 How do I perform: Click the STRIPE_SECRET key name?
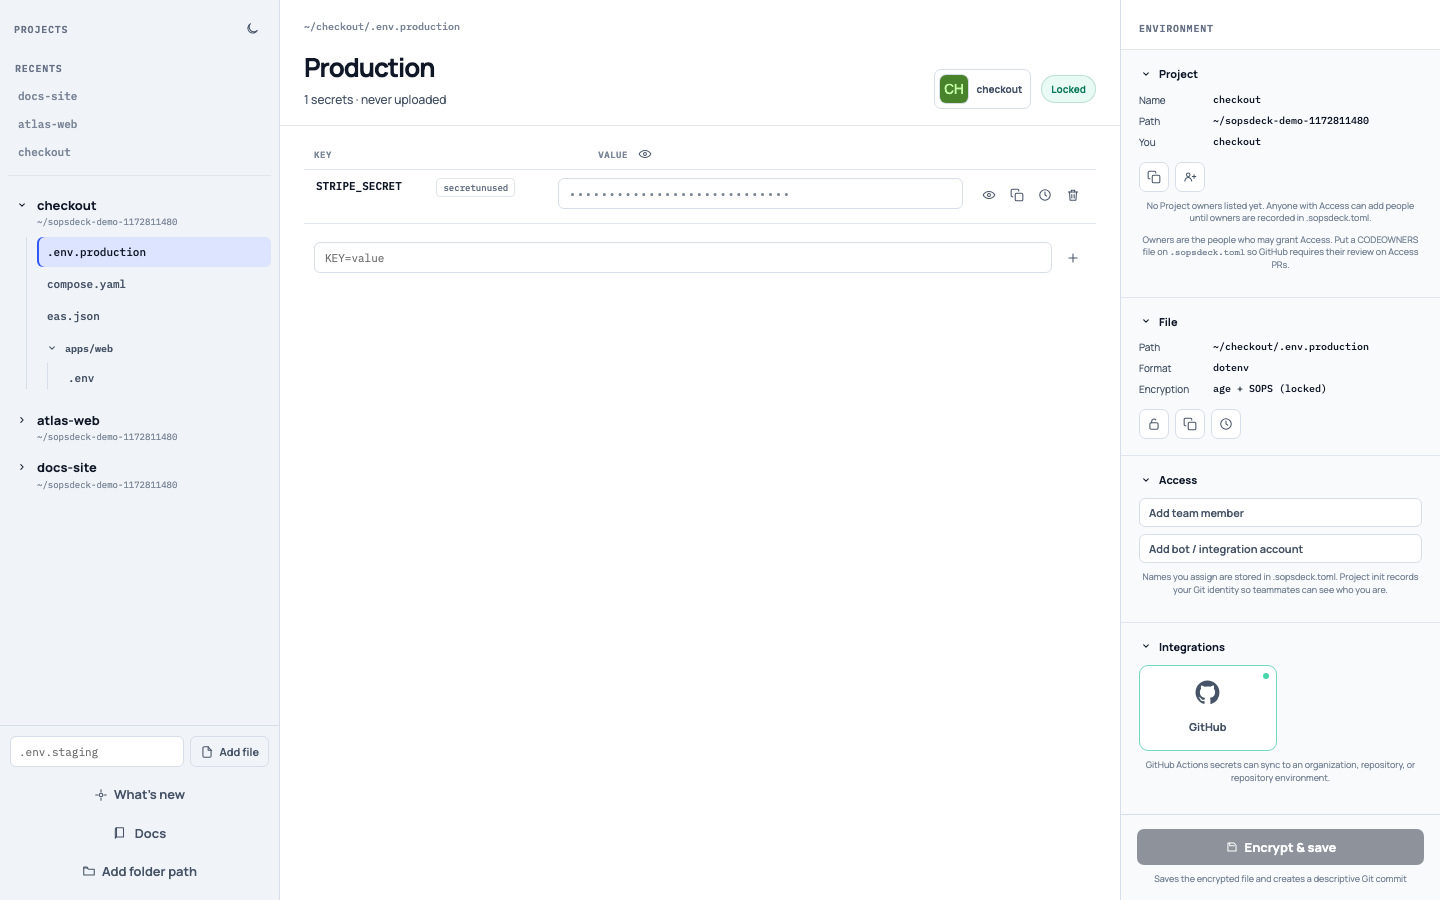tap(359, 187)
